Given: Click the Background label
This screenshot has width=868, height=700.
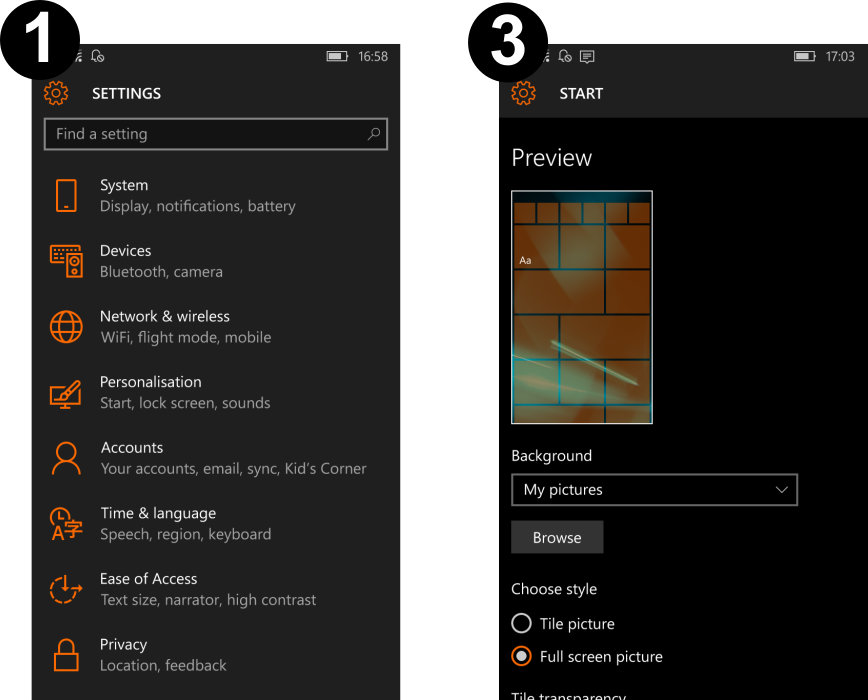Looking at the screenshot, I should coord(551,455).
